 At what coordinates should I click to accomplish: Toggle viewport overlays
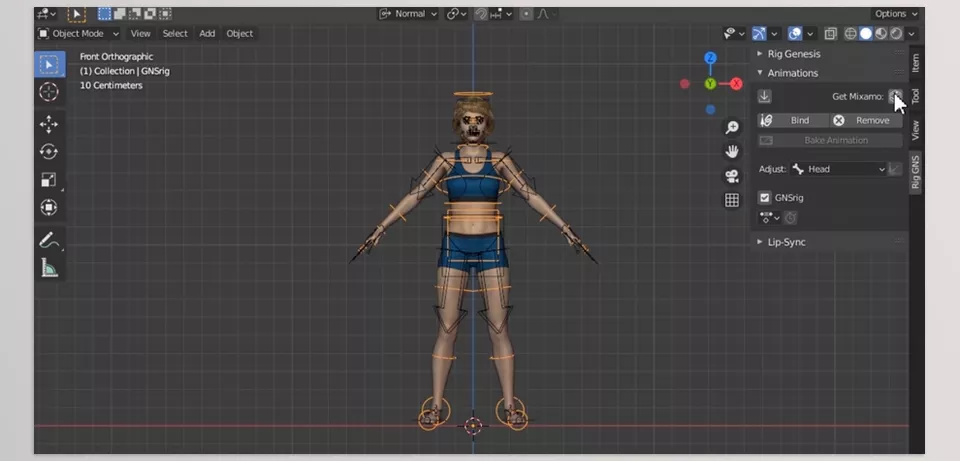click(795, 34)
